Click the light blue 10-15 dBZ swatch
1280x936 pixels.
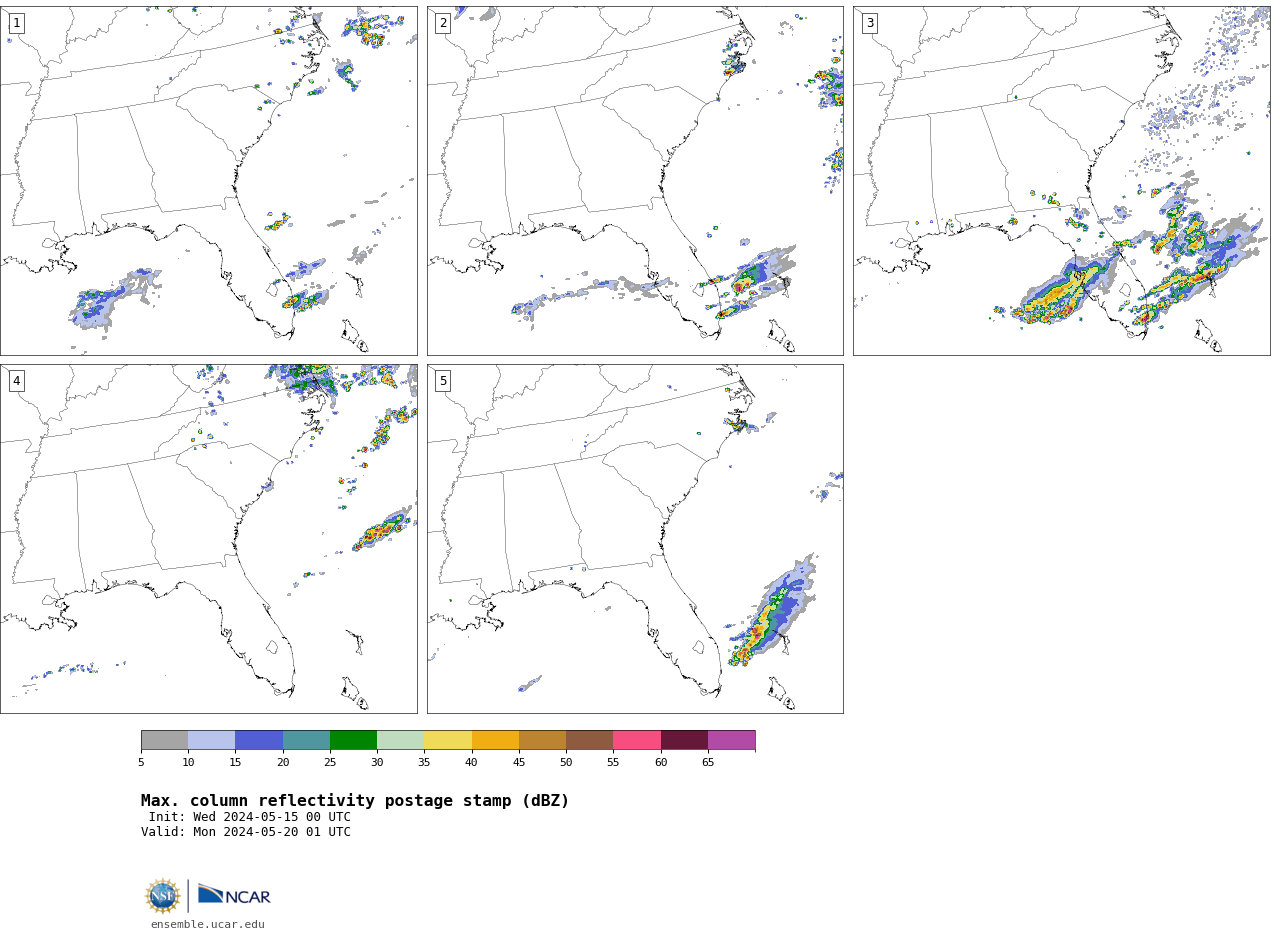click(212, 740)
